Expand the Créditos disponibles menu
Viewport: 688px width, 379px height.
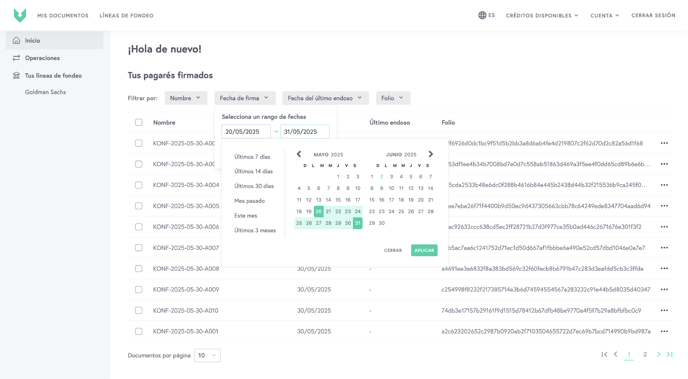coord(542,15)
